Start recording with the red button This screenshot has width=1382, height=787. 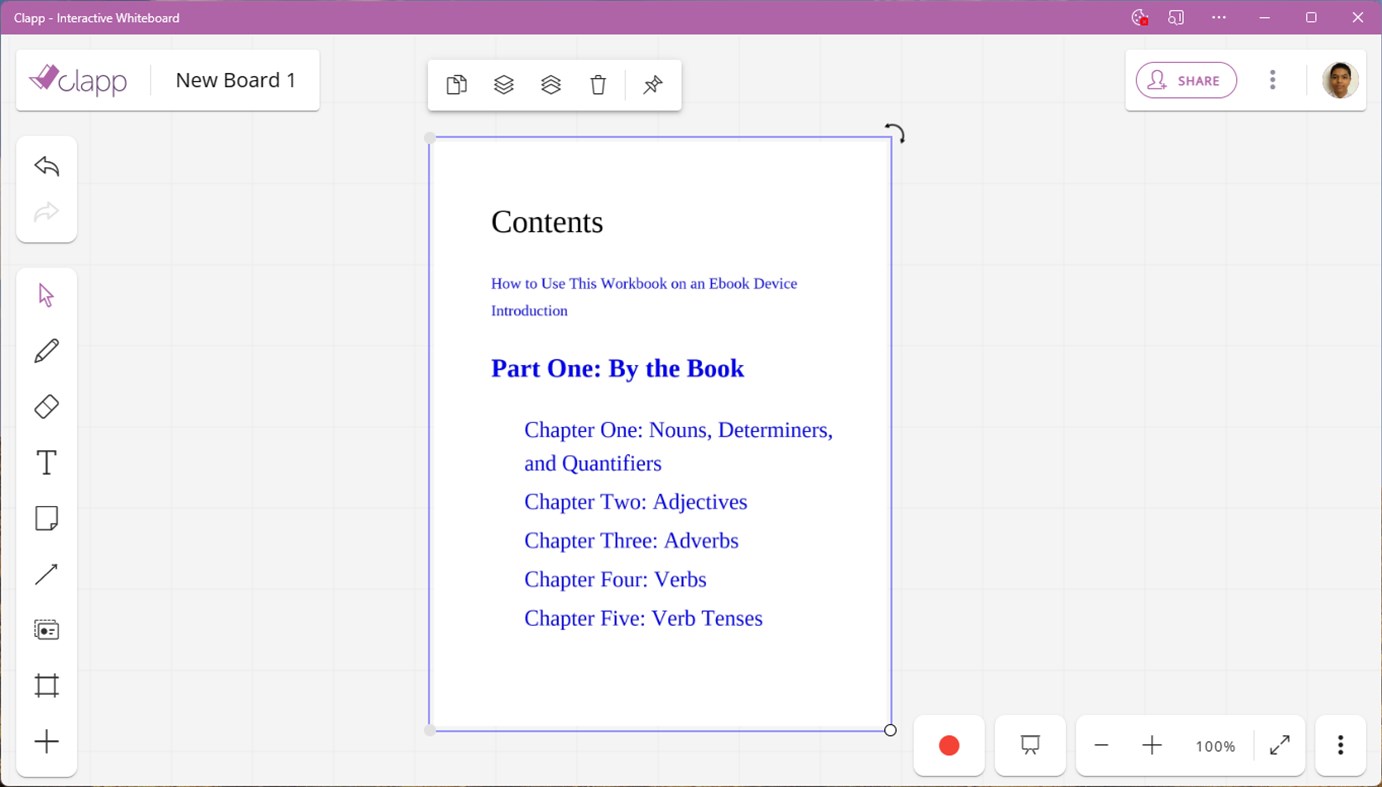(948, 745)
